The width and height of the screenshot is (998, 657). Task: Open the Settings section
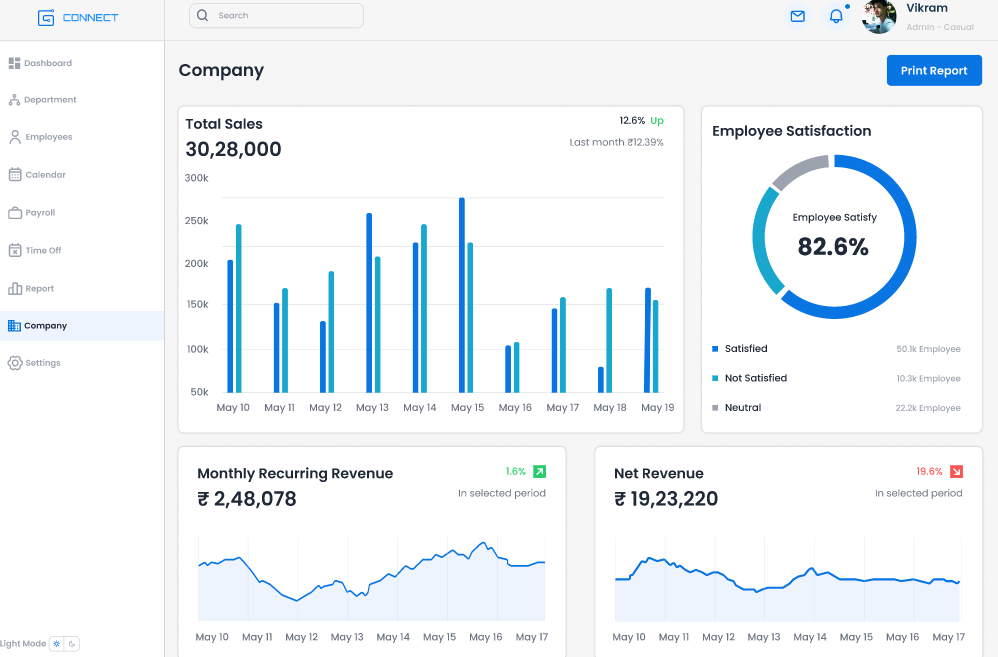click(41, 362)
